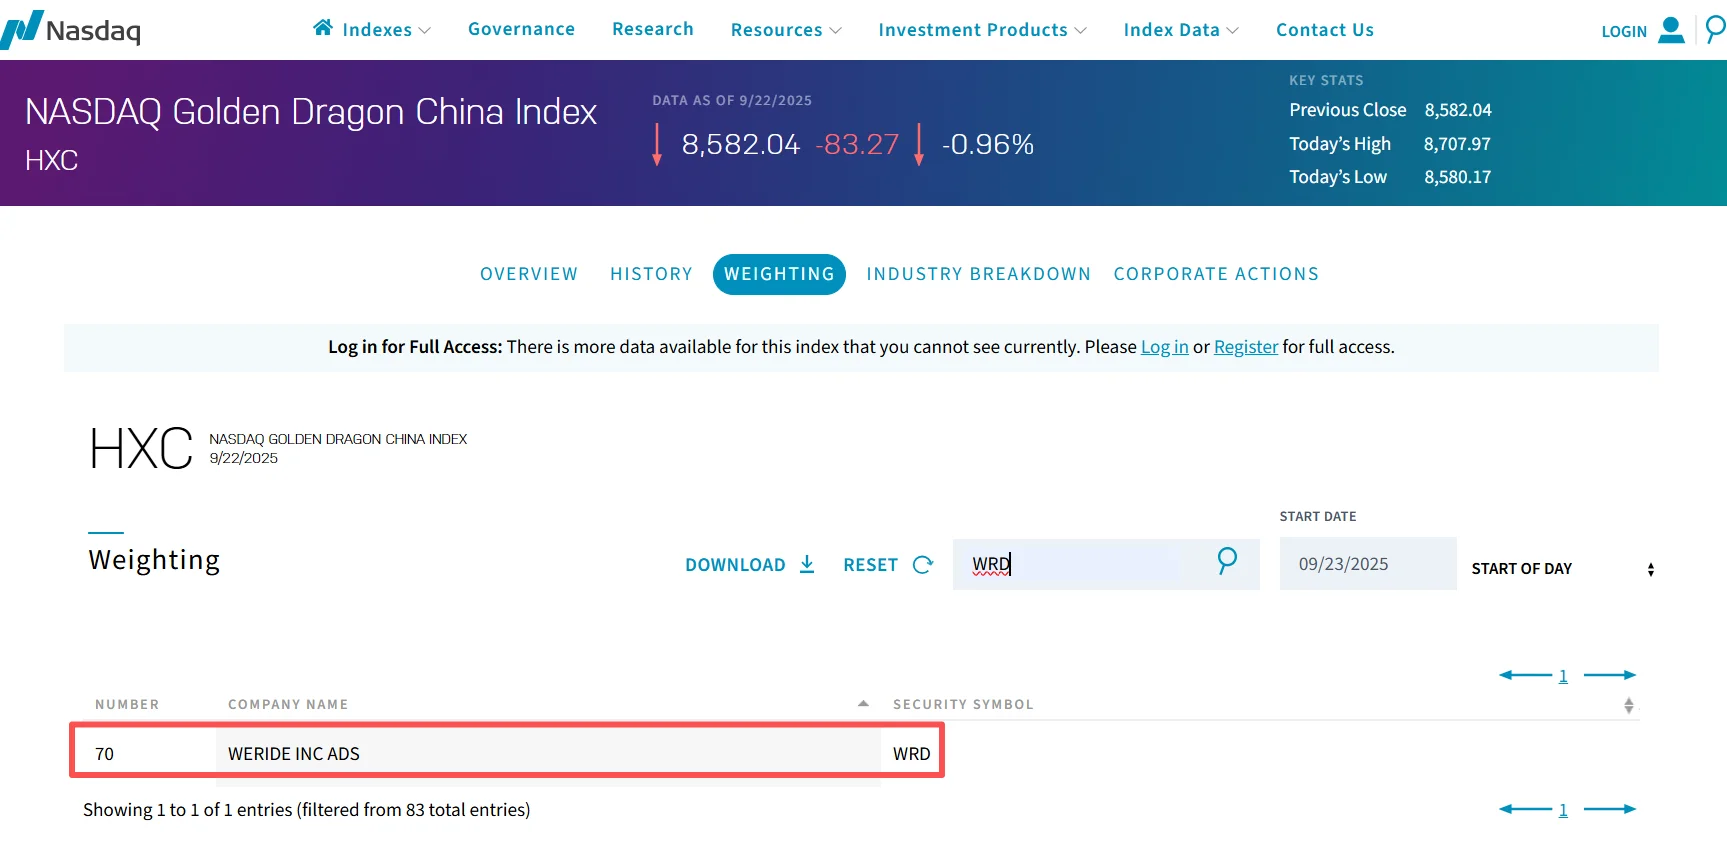Go to next page using bottom right arrow
Viewport: 1727px width, 843px height.
click(1610, 809)
